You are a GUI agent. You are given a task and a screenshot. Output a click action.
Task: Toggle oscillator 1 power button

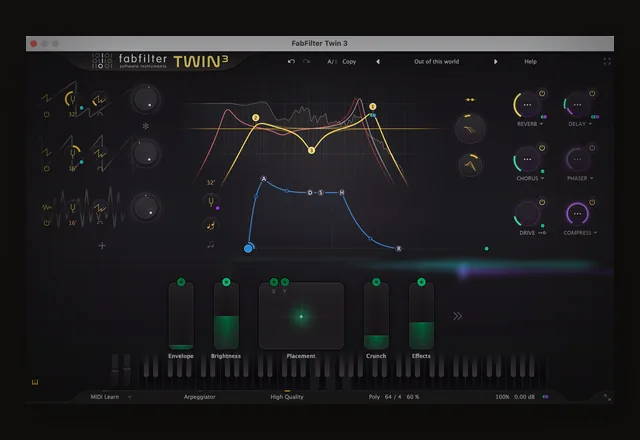47,114
